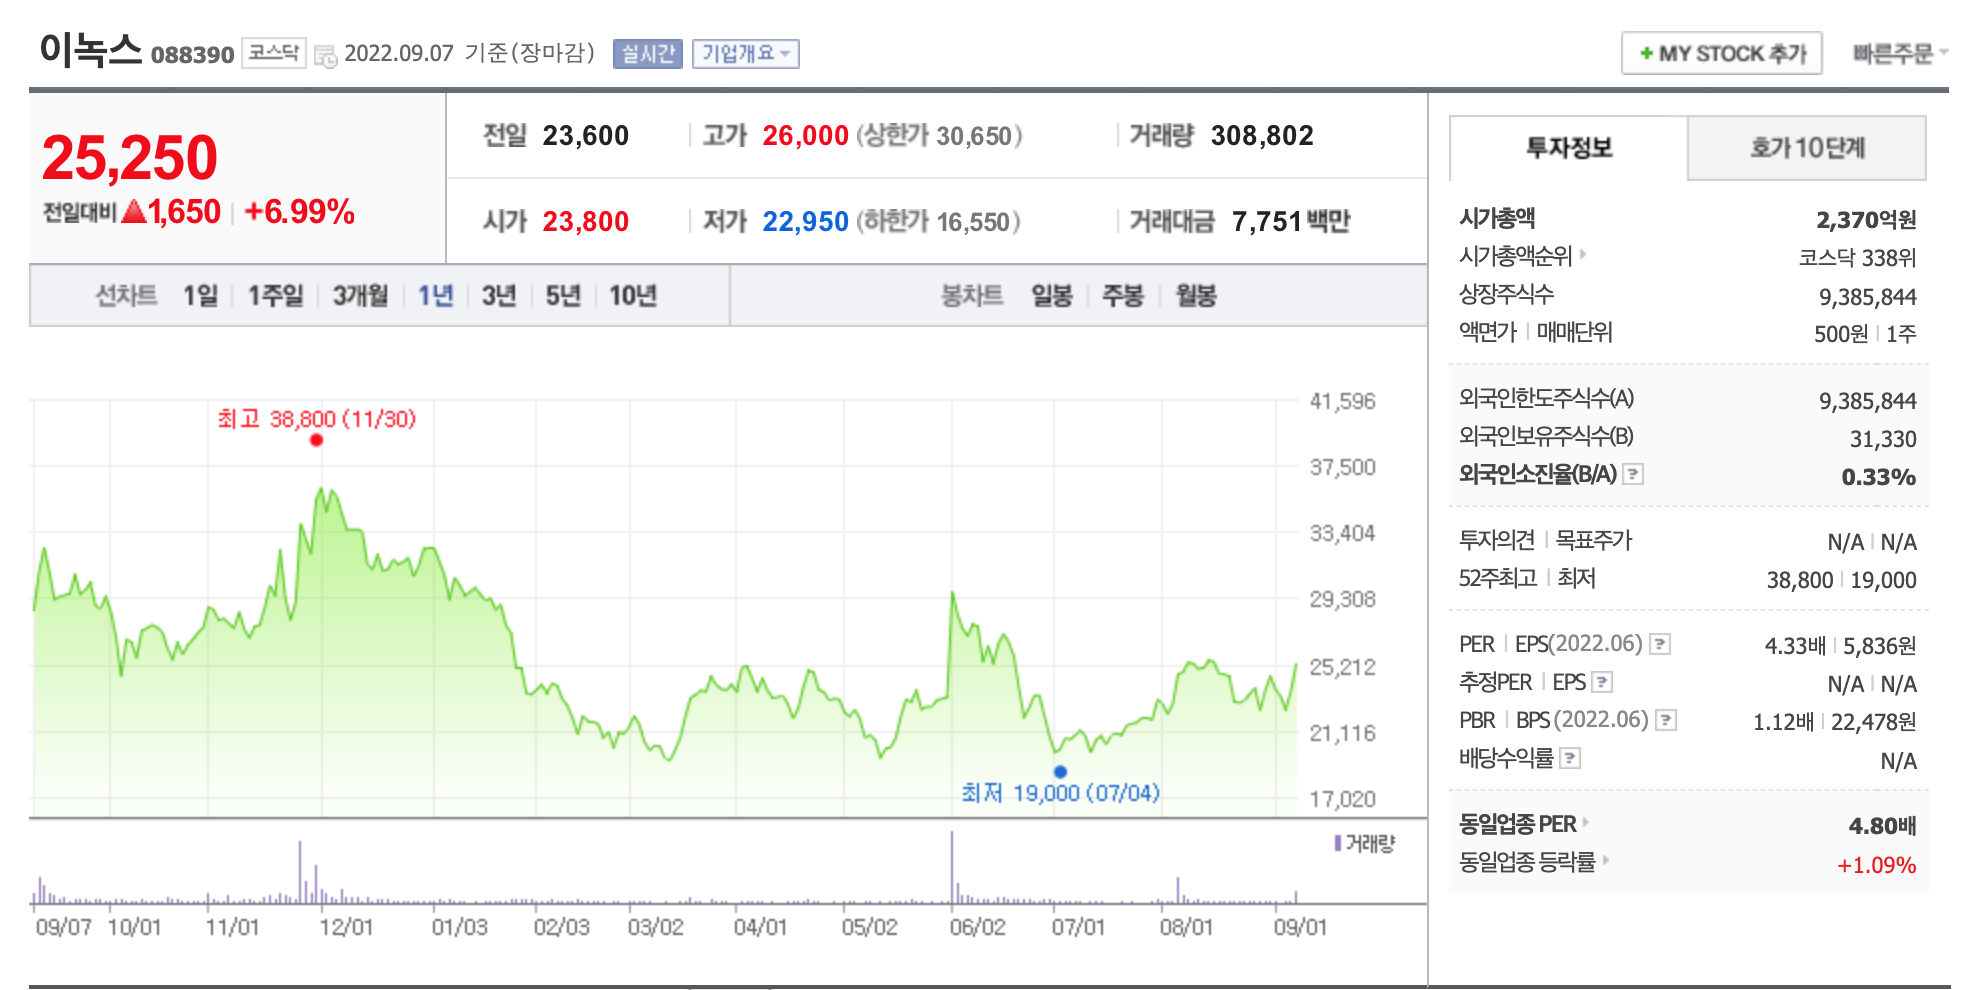Switch to 일봉 candlestick chart

1052,296
